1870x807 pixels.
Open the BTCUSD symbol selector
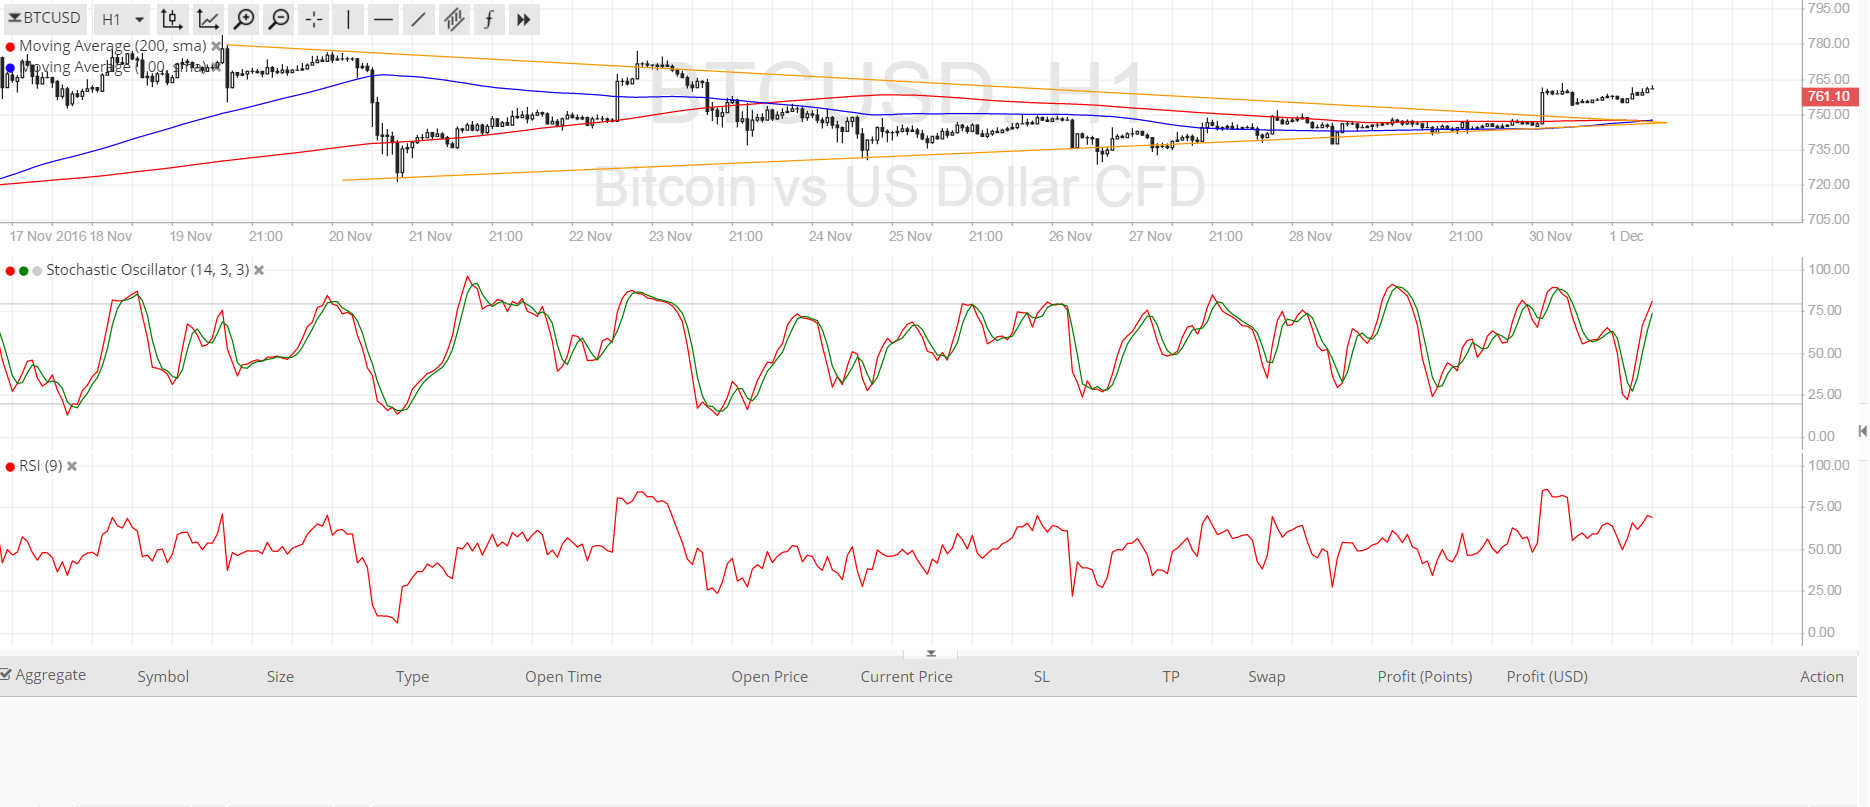[x=45, y=18]
